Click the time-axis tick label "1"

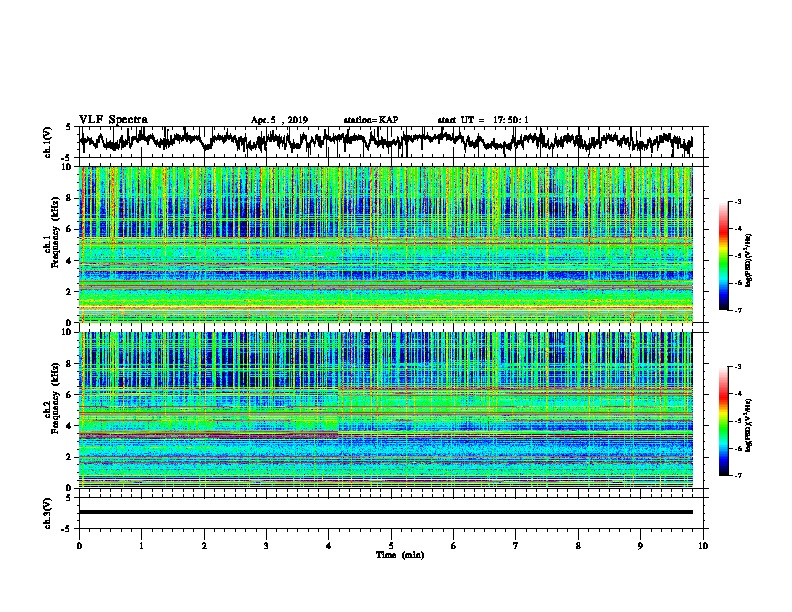(141, 546)
